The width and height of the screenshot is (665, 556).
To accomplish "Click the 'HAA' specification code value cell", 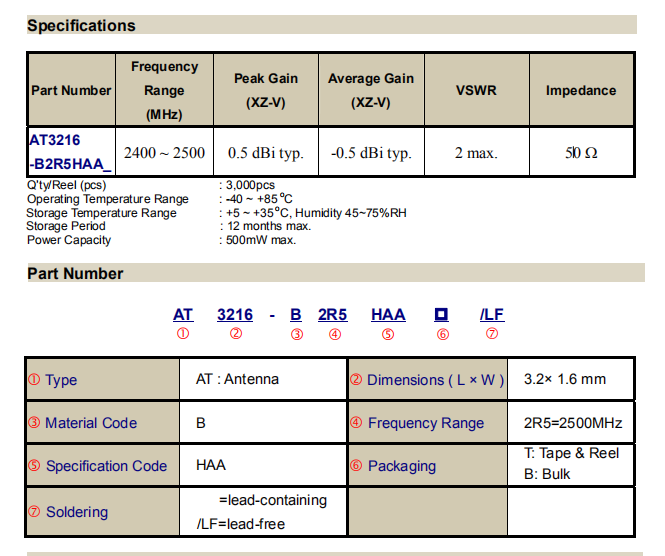I will coord(263,466).
